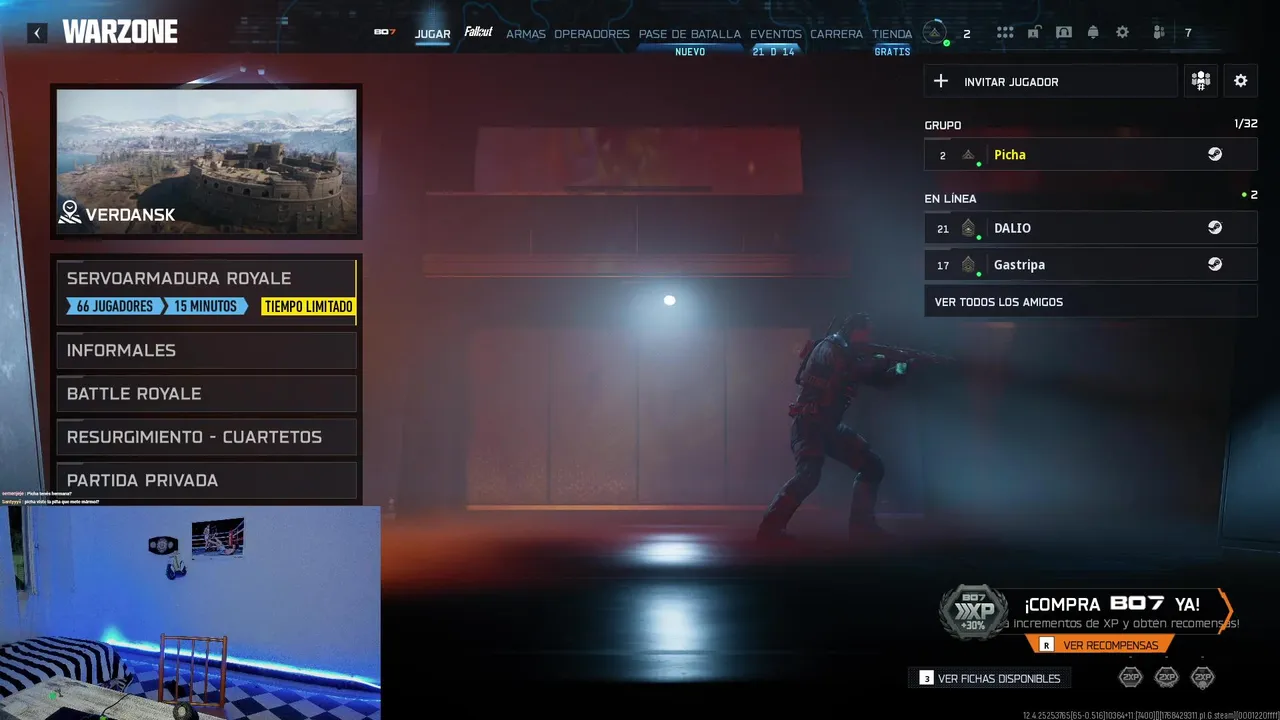Viewport: 1280px width, 720px height.
Task: Select the first 2XP token icon
Action: pyautogui.click(x=1130, y=678)
